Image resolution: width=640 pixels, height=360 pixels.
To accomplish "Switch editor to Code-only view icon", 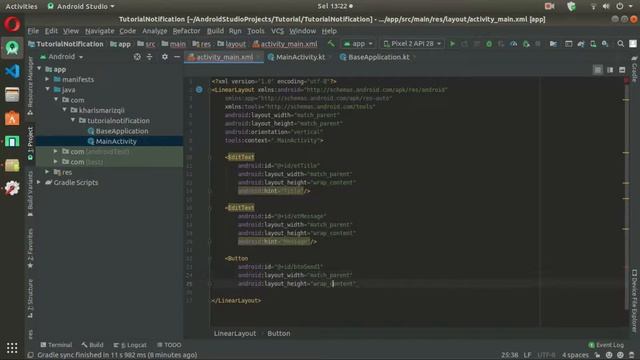I will pyautogui.click(x=598, y=70).
